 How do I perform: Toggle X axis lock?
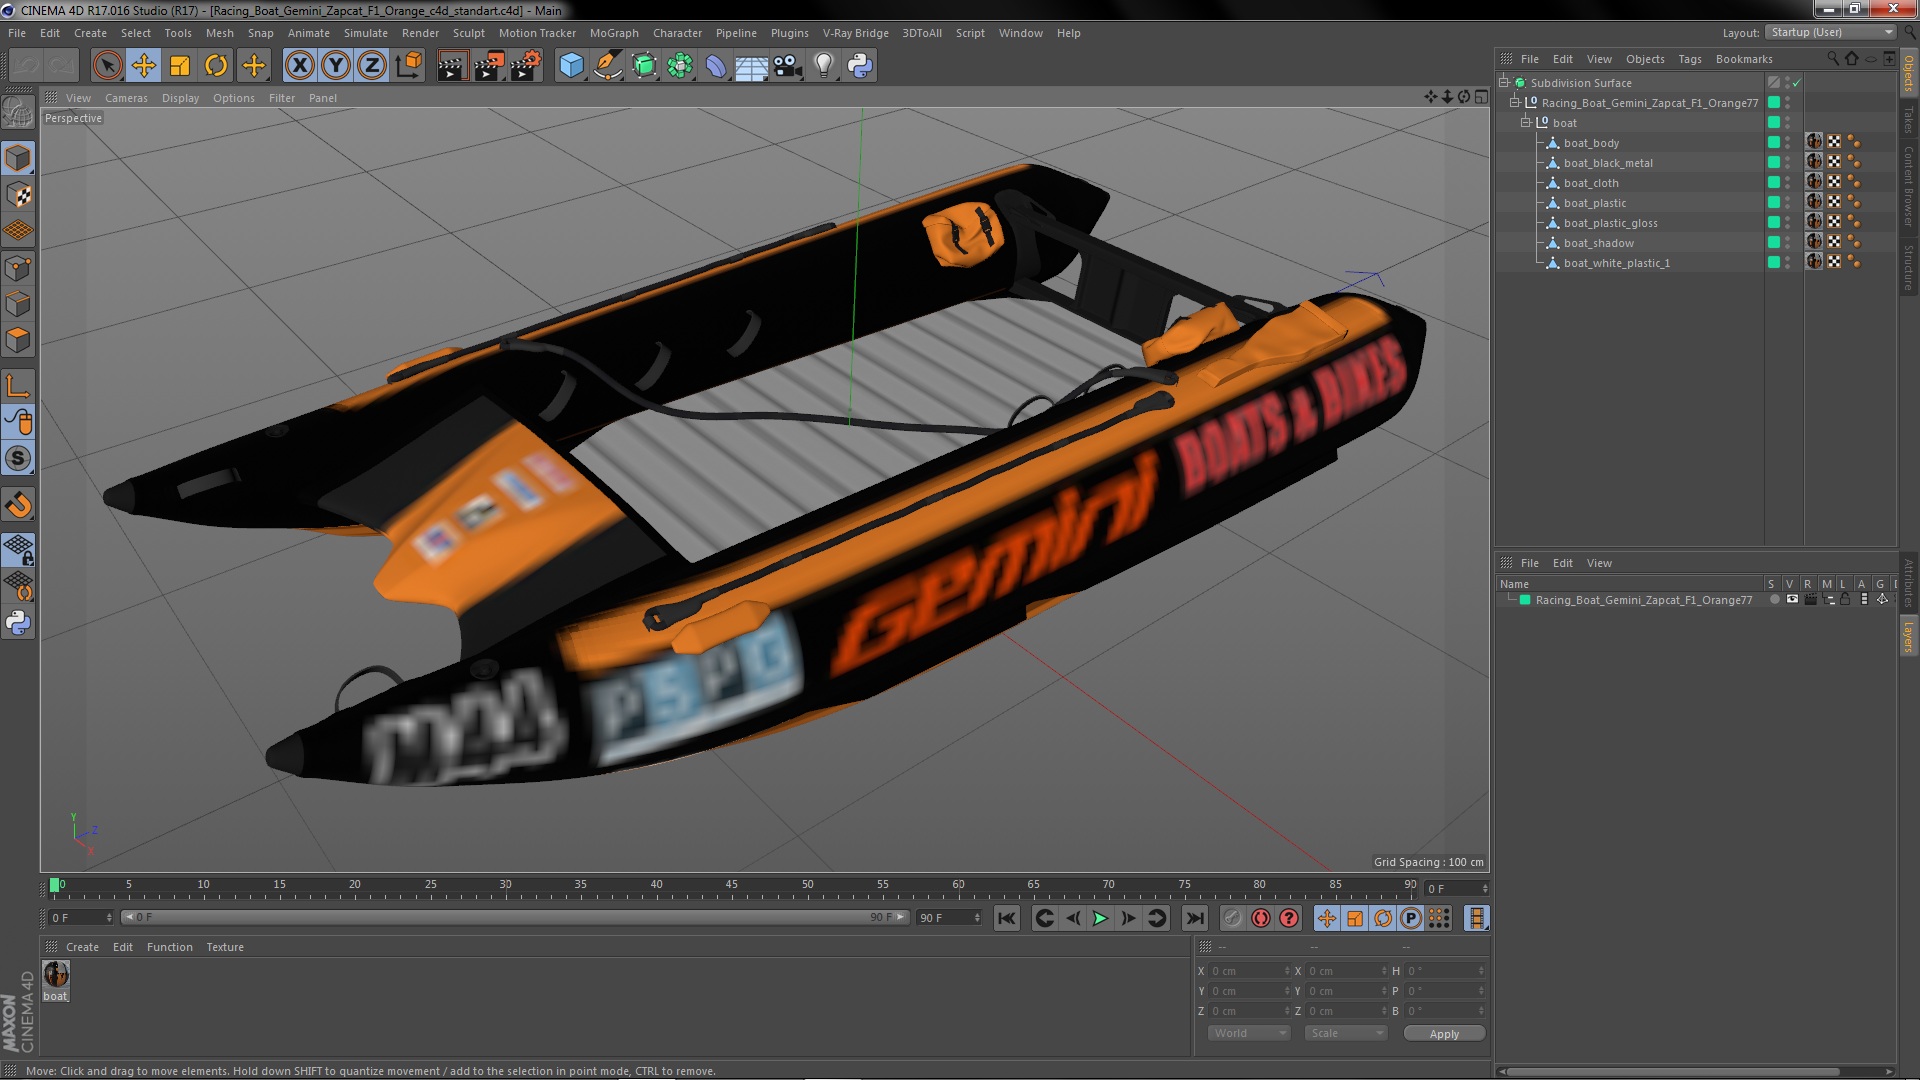pos(299,66)
